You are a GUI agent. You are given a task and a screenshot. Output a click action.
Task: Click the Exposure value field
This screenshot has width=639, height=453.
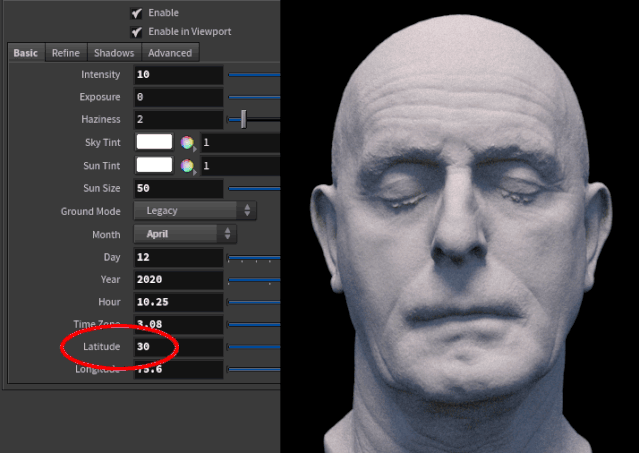click(x=178, y=97)
